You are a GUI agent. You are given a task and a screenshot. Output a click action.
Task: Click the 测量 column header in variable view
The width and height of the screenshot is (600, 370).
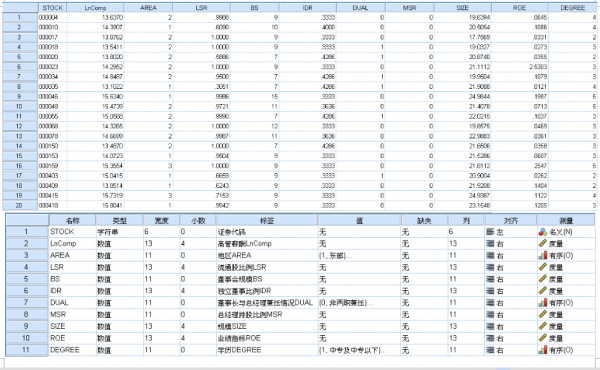pyautogui.click(x=566, y=220)
